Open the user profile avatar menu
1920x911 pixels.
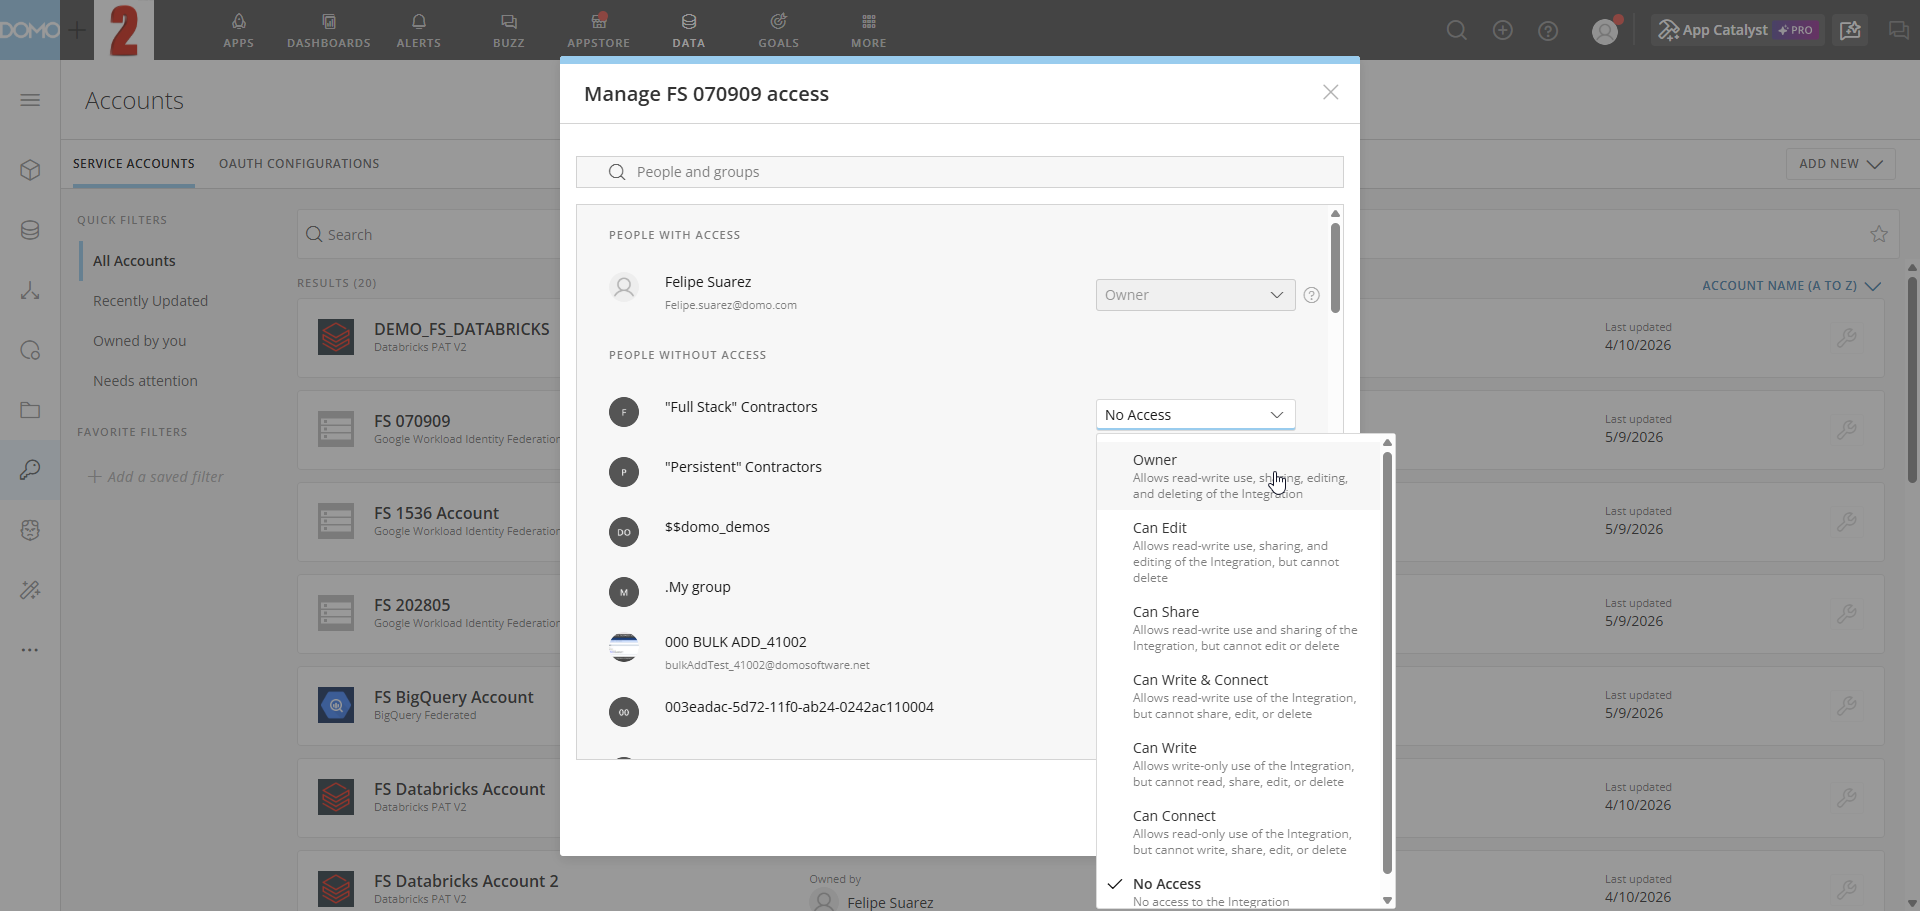click(1605, 31)
